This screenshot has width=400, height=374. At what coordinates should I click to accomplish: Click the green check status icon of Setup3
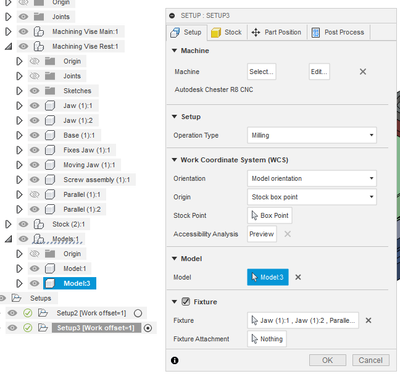(x=28, y=328)
